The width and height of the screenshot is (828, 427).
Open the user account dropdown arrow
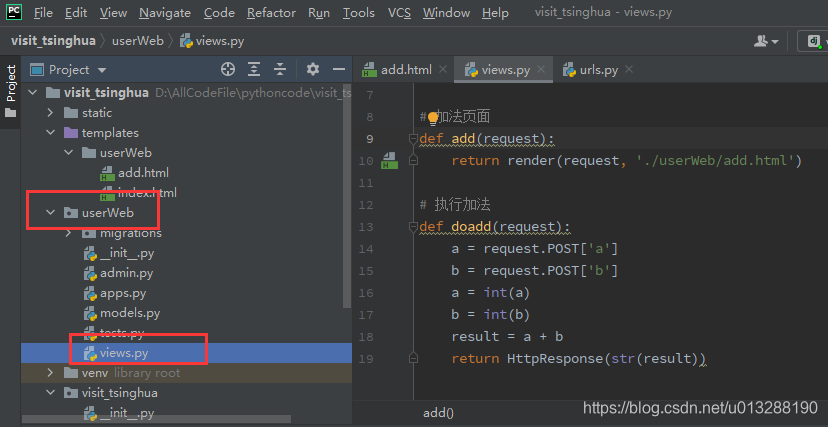pyautogui.click(x=775, y=42)
